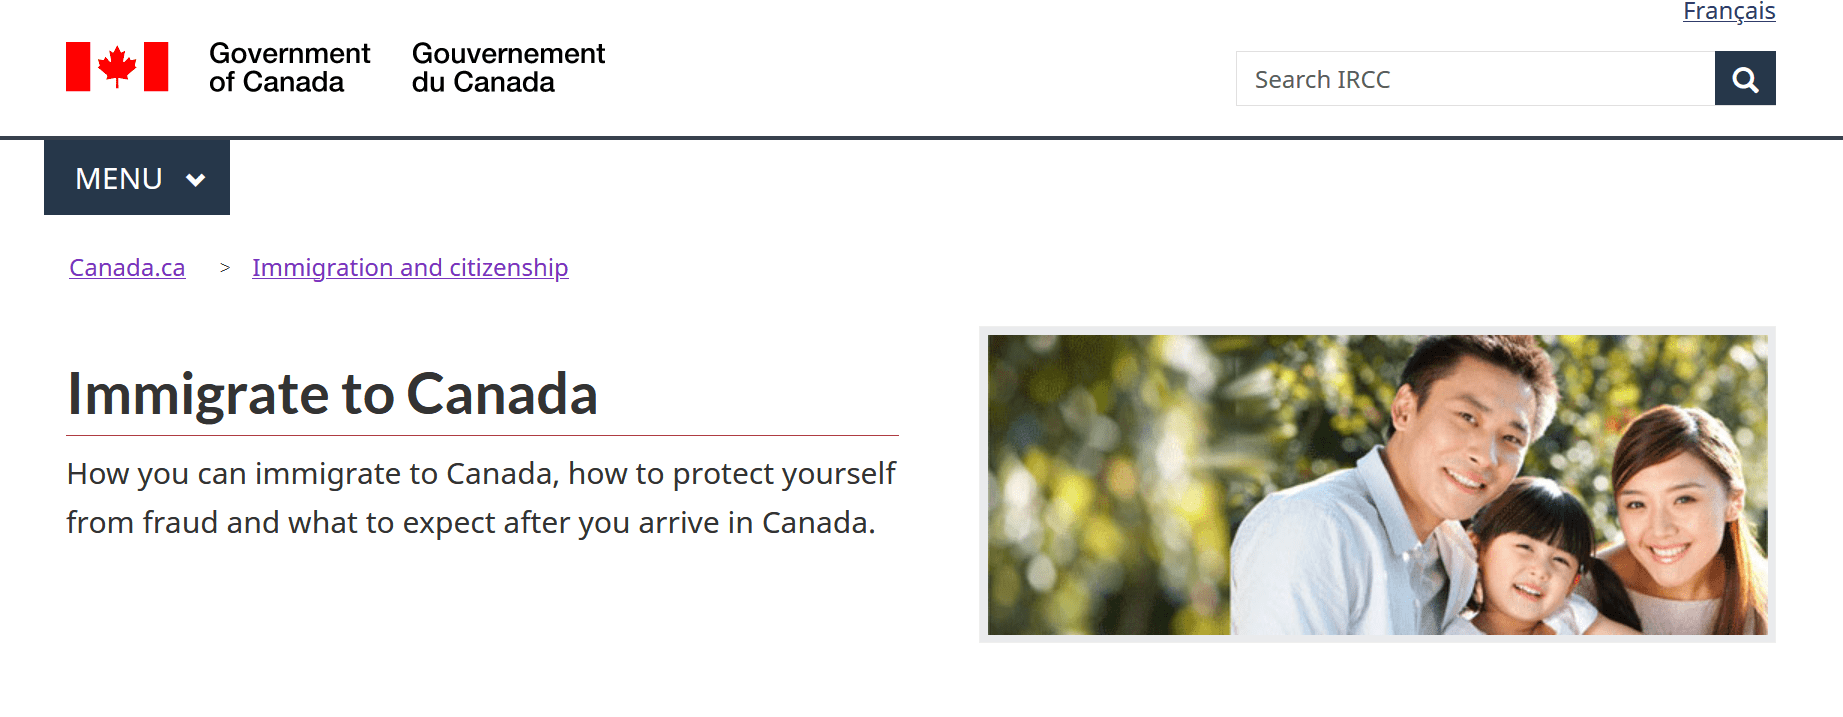1843x717 pixels.
Task: Click the horizontal rule below the heading
Action: (x=482, y=435)
